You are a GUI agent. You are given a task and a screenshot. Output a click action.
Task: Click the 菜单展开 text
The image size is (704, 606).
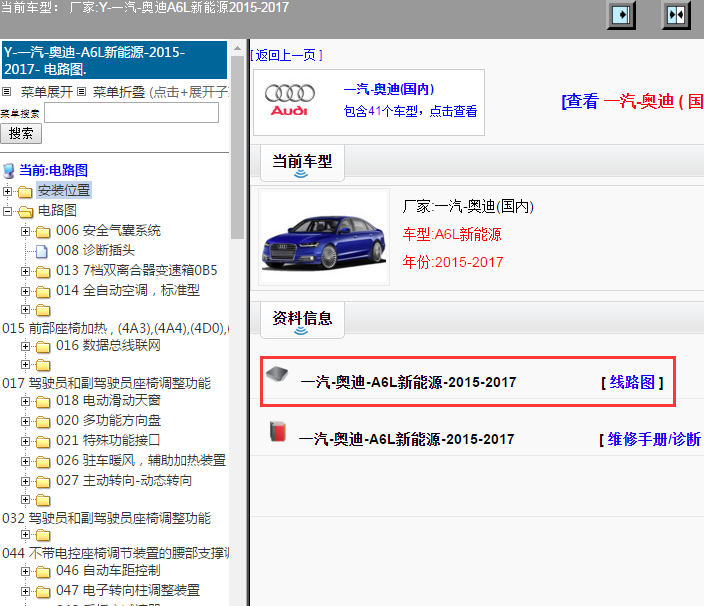tap(47, 92)
